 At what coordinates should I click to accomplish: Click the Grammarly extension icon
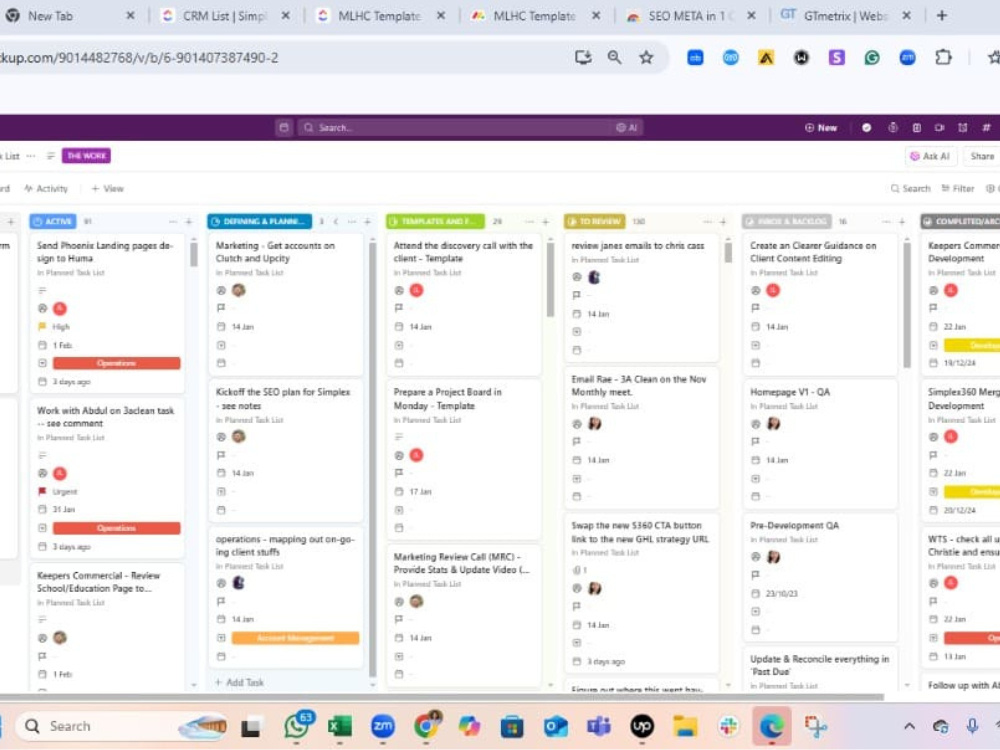click(872, 58)
